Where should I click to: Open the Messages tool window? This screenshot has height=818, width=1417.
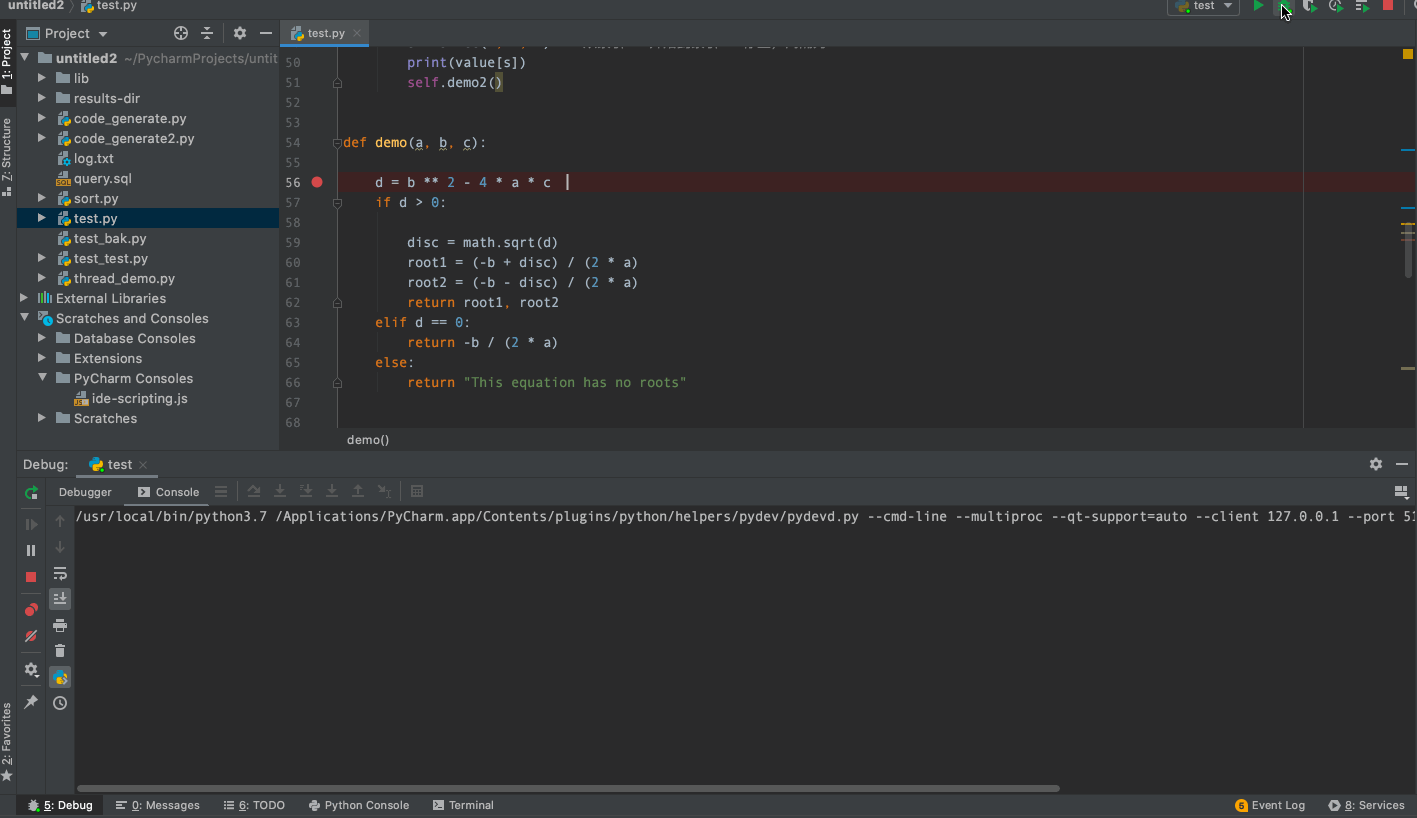(x=157, y=805)
